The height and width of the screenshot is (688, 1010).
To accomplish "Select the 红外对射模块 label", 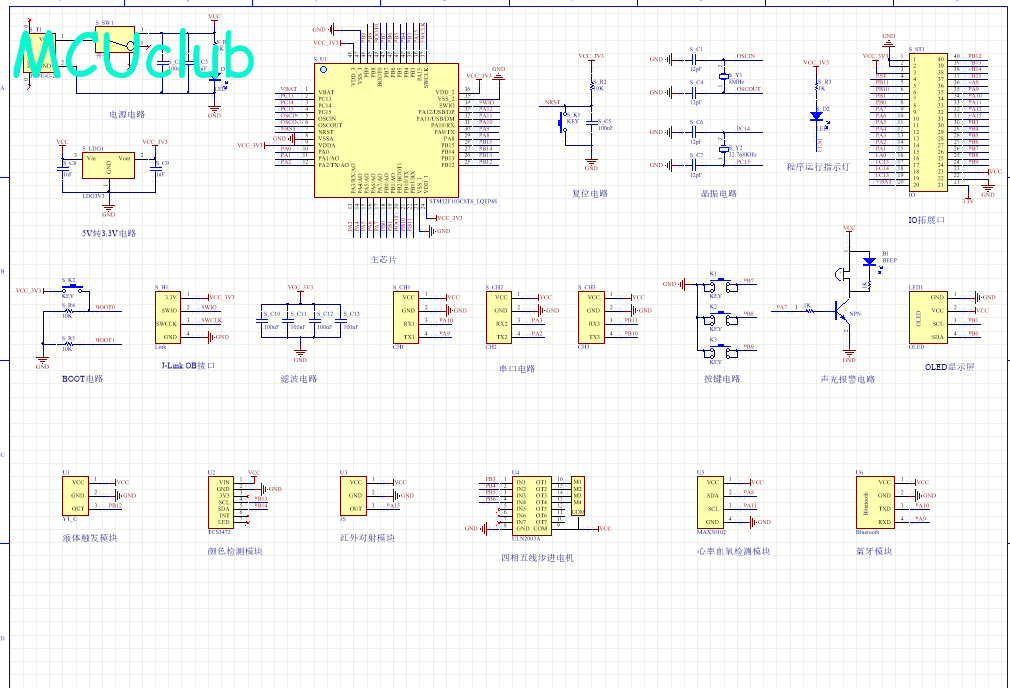I will coord(367,538).
